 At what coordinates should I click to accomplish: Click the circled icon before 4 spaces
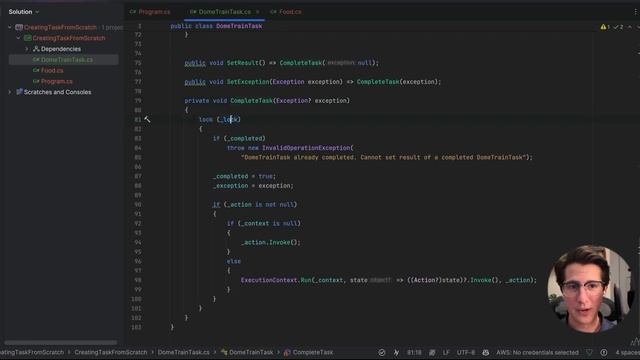pos(604,352)
